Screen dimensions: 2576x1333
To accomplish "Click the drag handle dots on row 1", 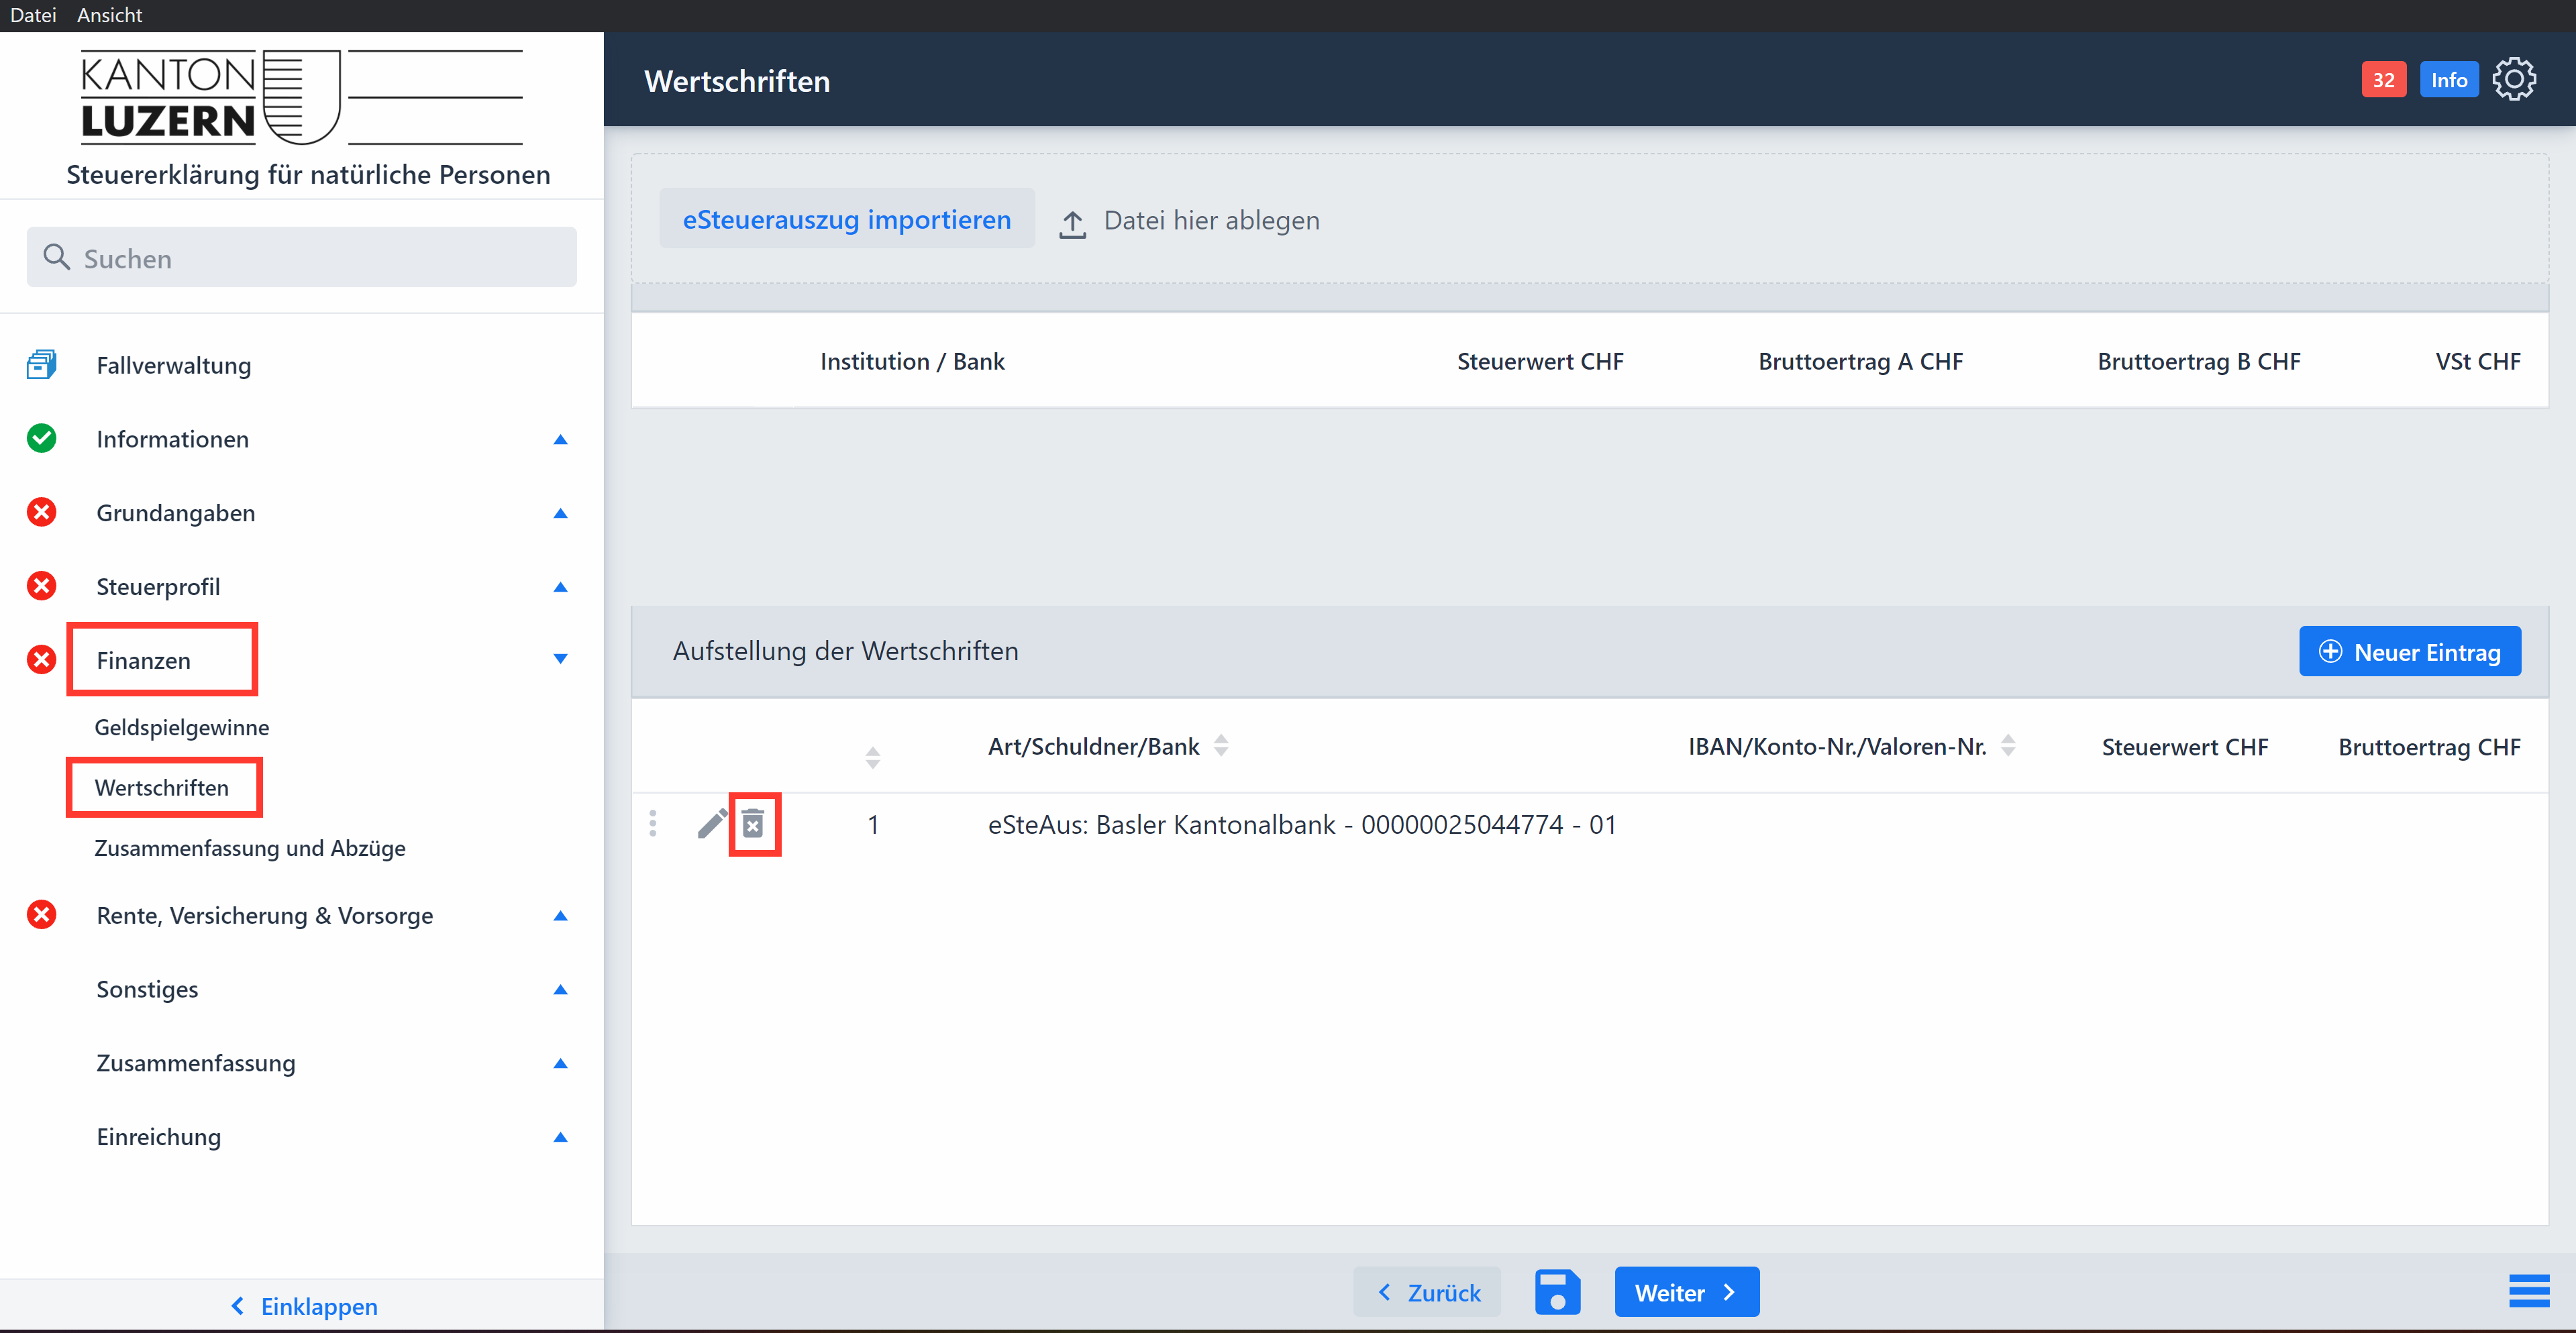I will pyautogui.click(x=653, y=824).
